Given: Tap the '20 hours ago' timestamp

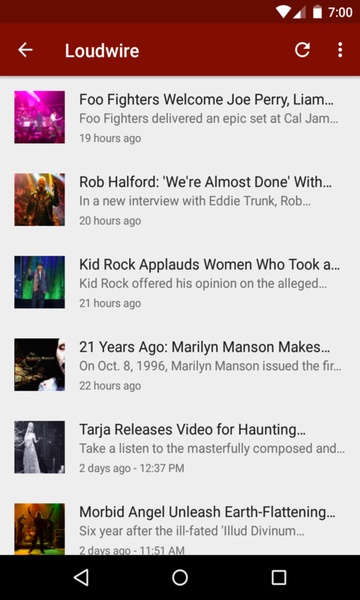Looking at the screenshot, I should (110, 221).
